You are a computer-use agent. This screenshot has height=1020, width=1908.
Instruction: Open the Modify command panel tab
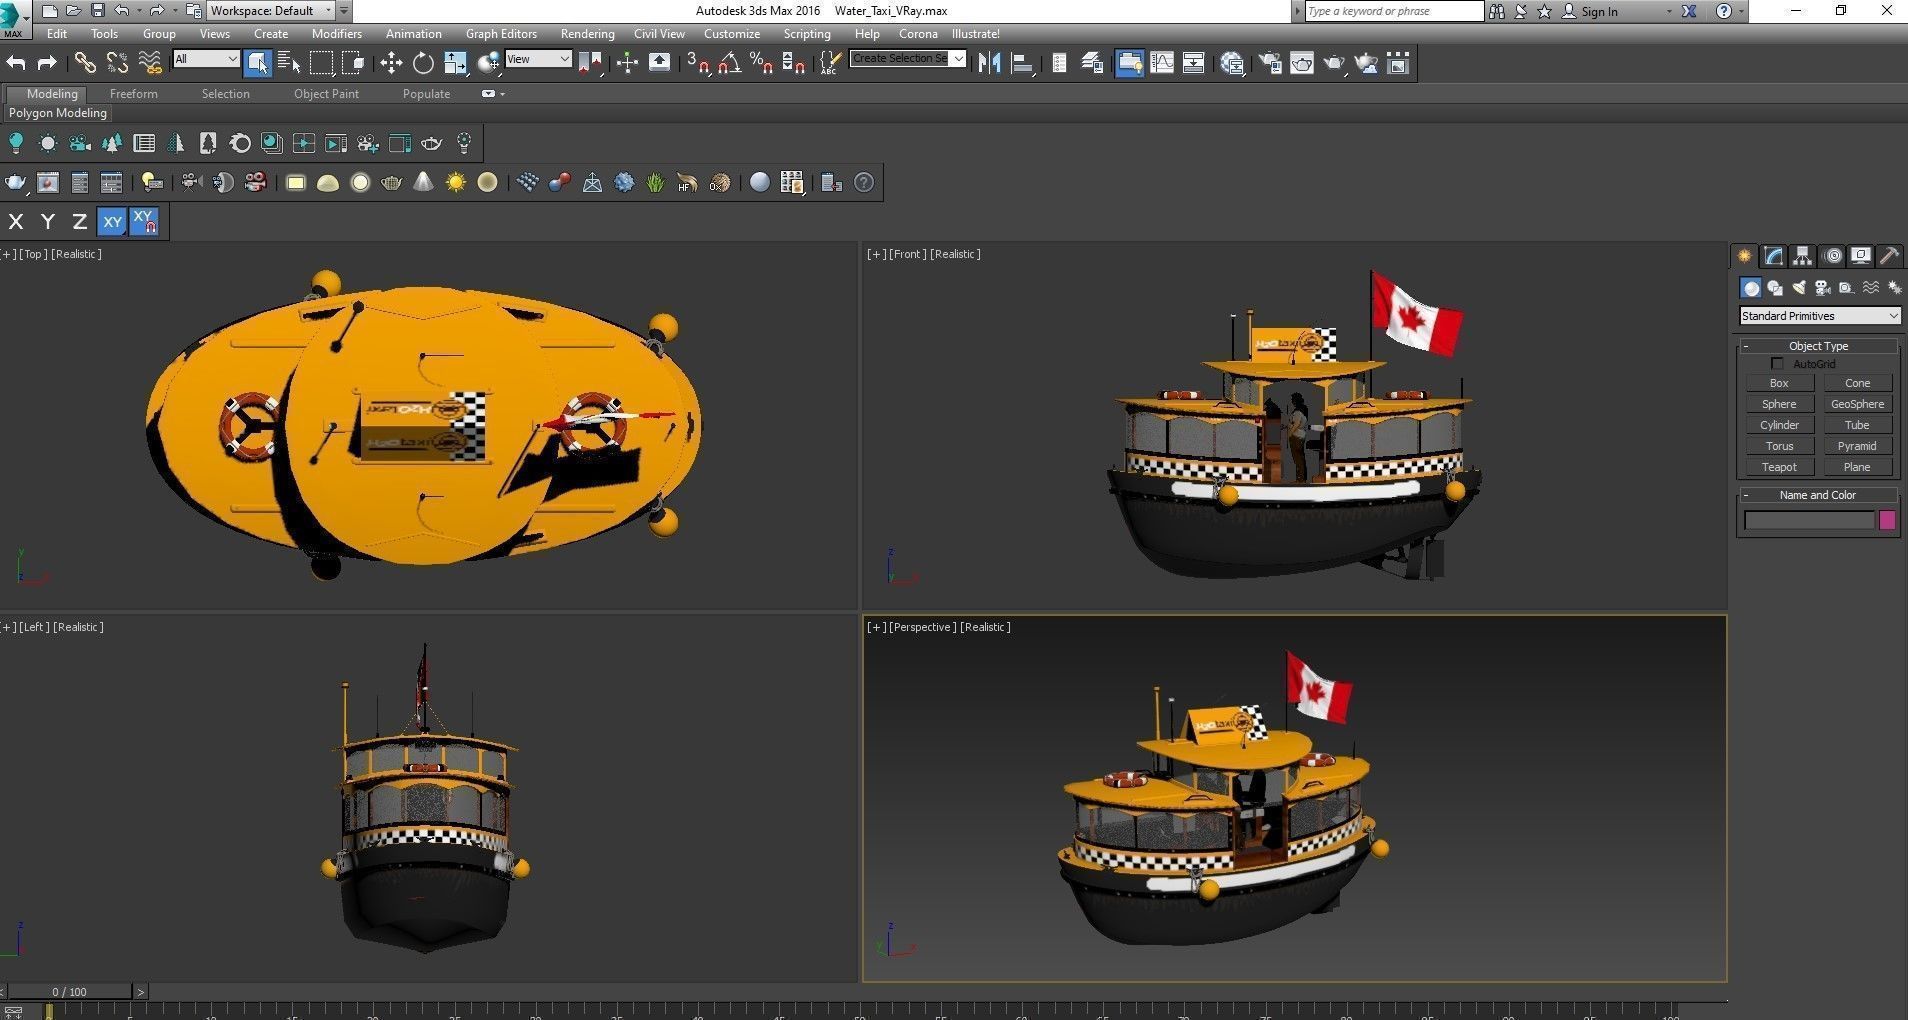tap(1773, 256)
